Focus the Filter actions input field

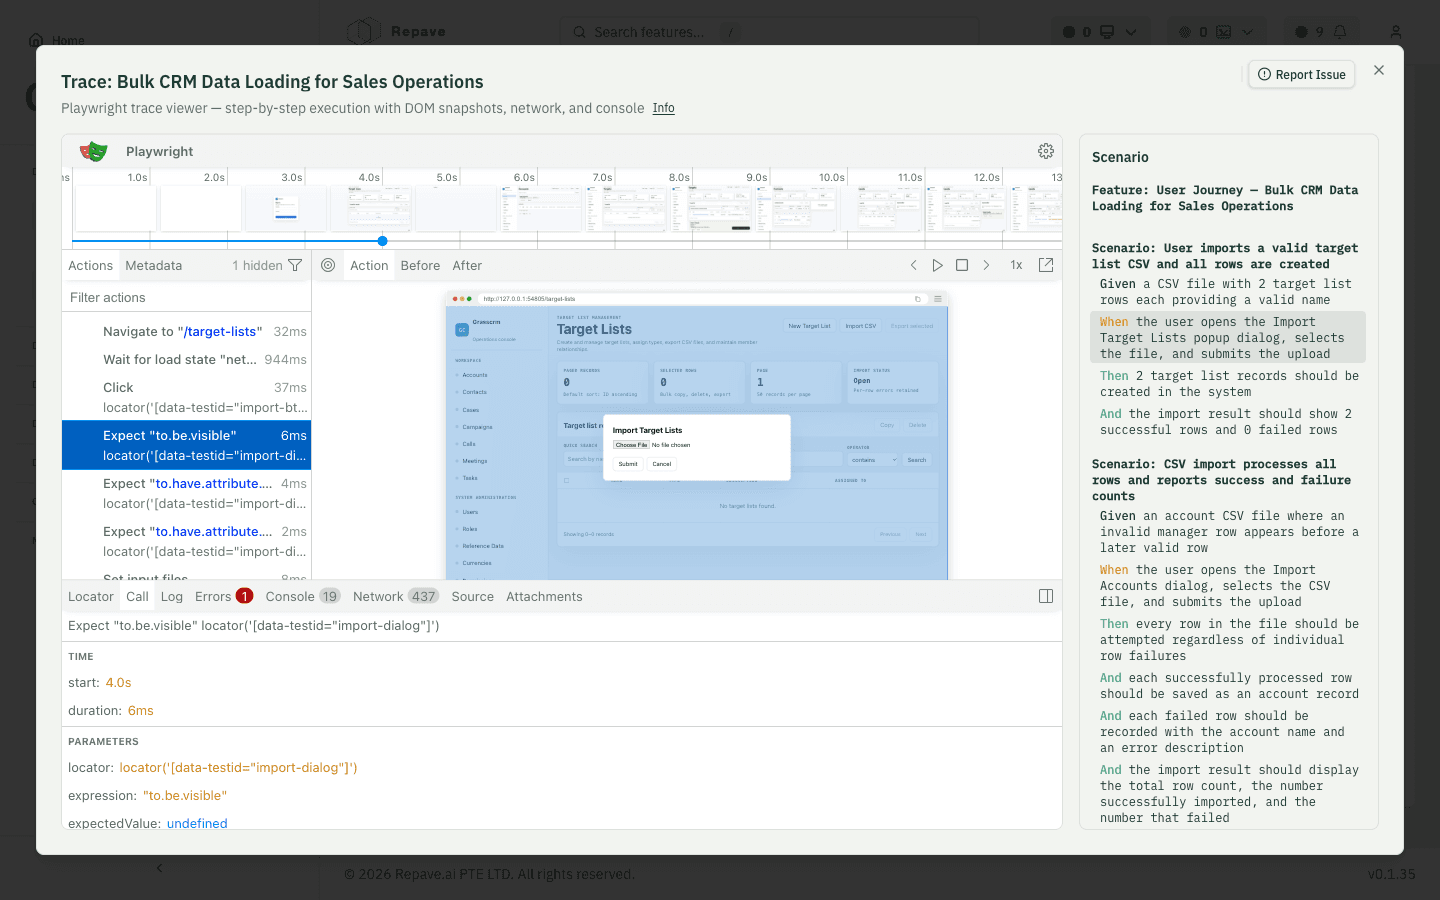(x=186, y=298)
